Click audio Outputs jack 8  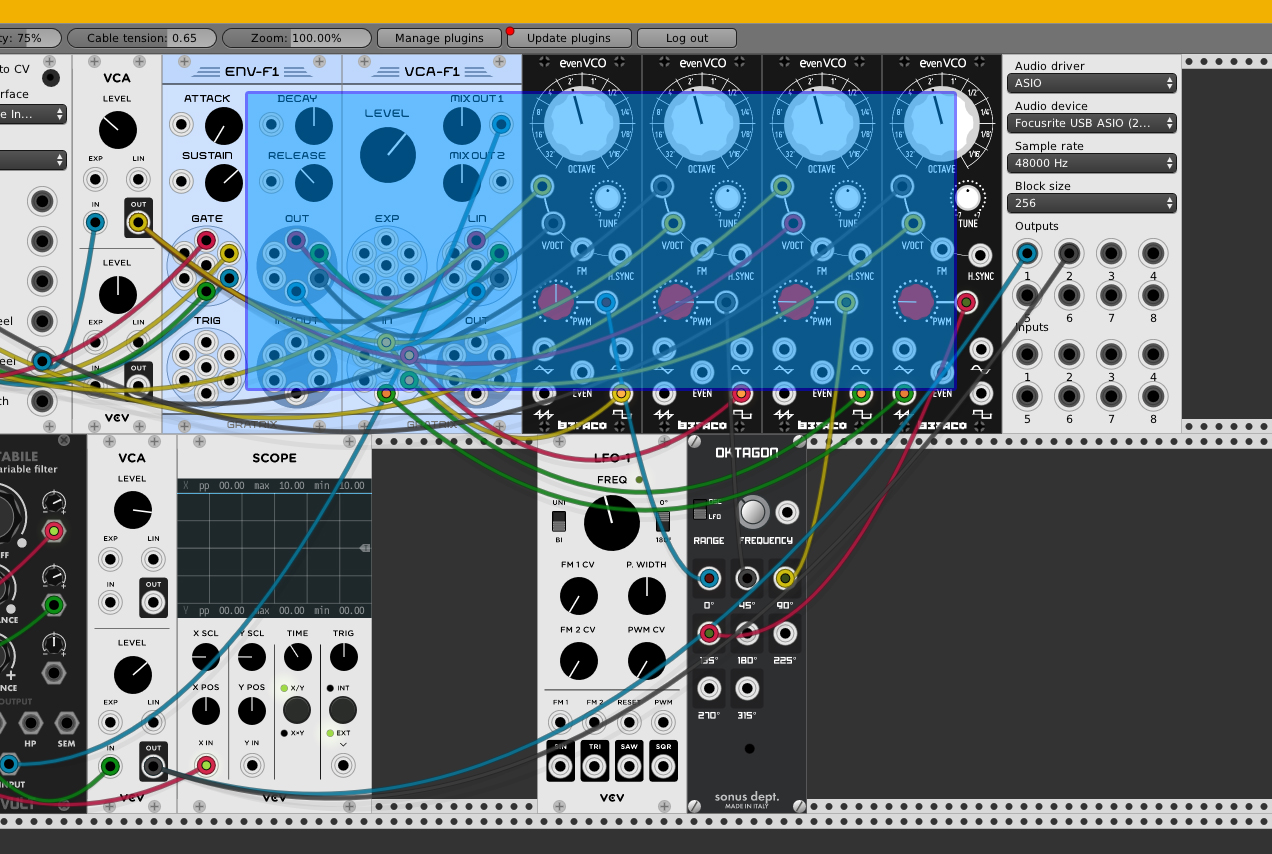coord(1153,295)
